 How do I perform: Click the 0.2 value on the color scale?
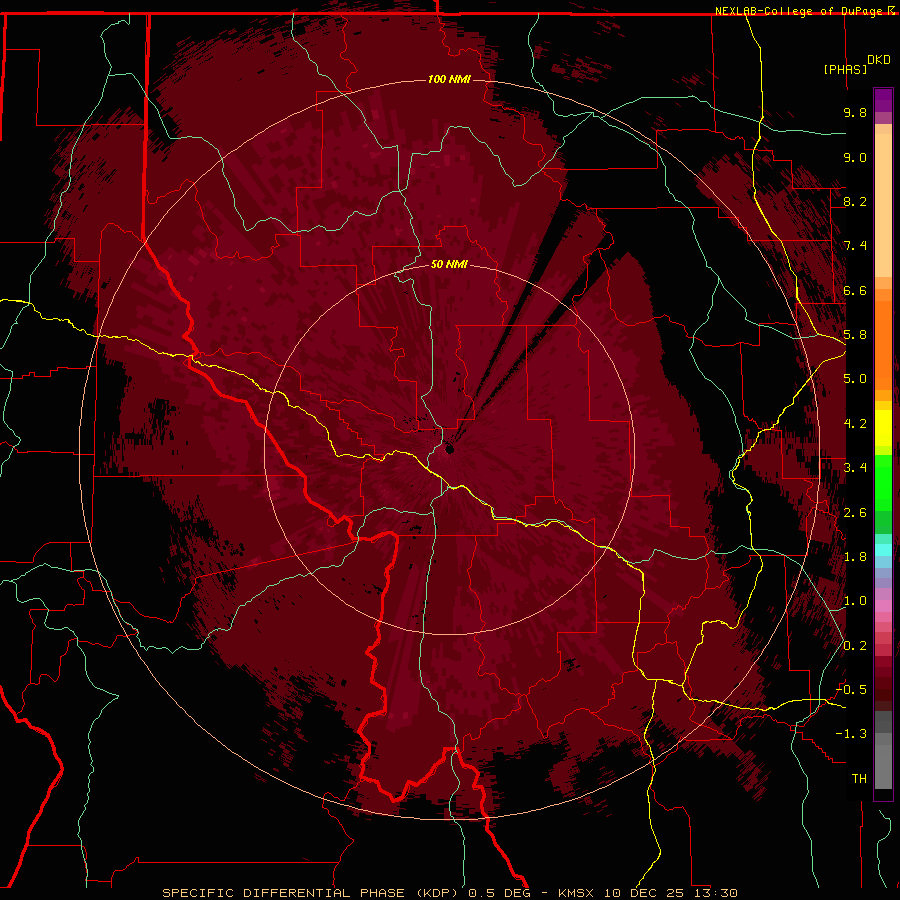tap(855, 646)
